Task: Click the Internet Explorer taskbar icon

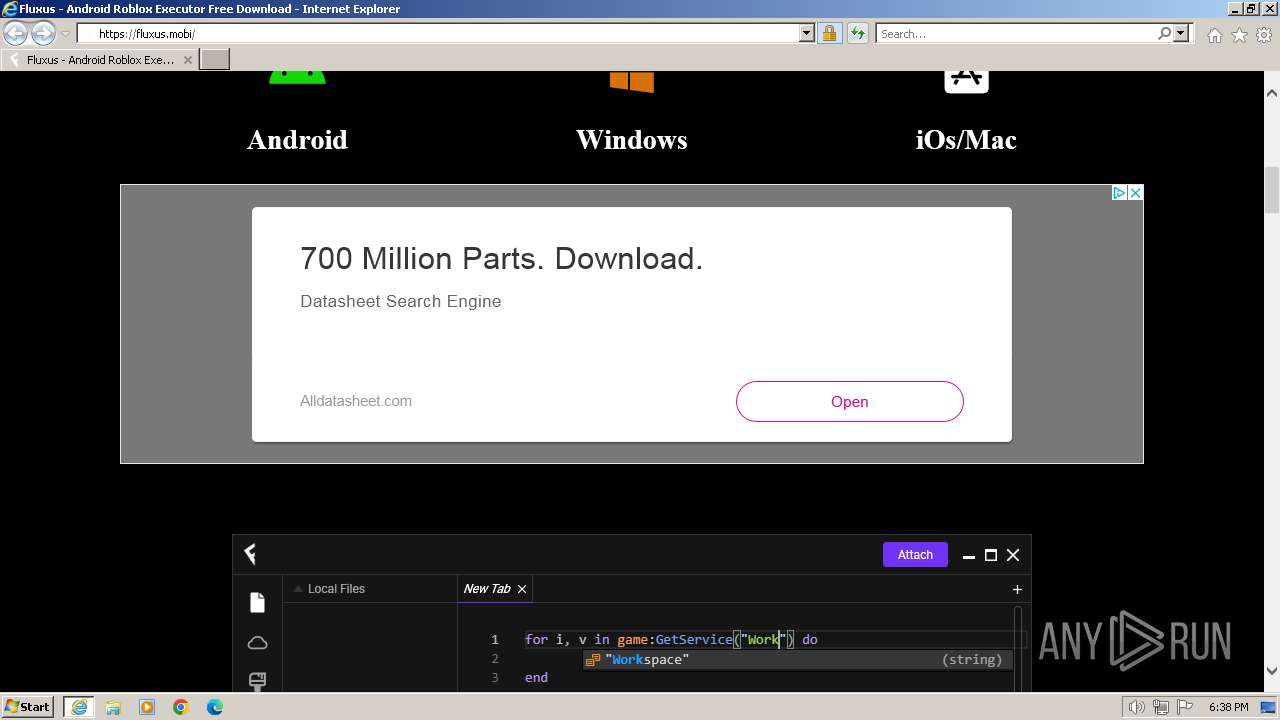Action: tap(79, 707)
